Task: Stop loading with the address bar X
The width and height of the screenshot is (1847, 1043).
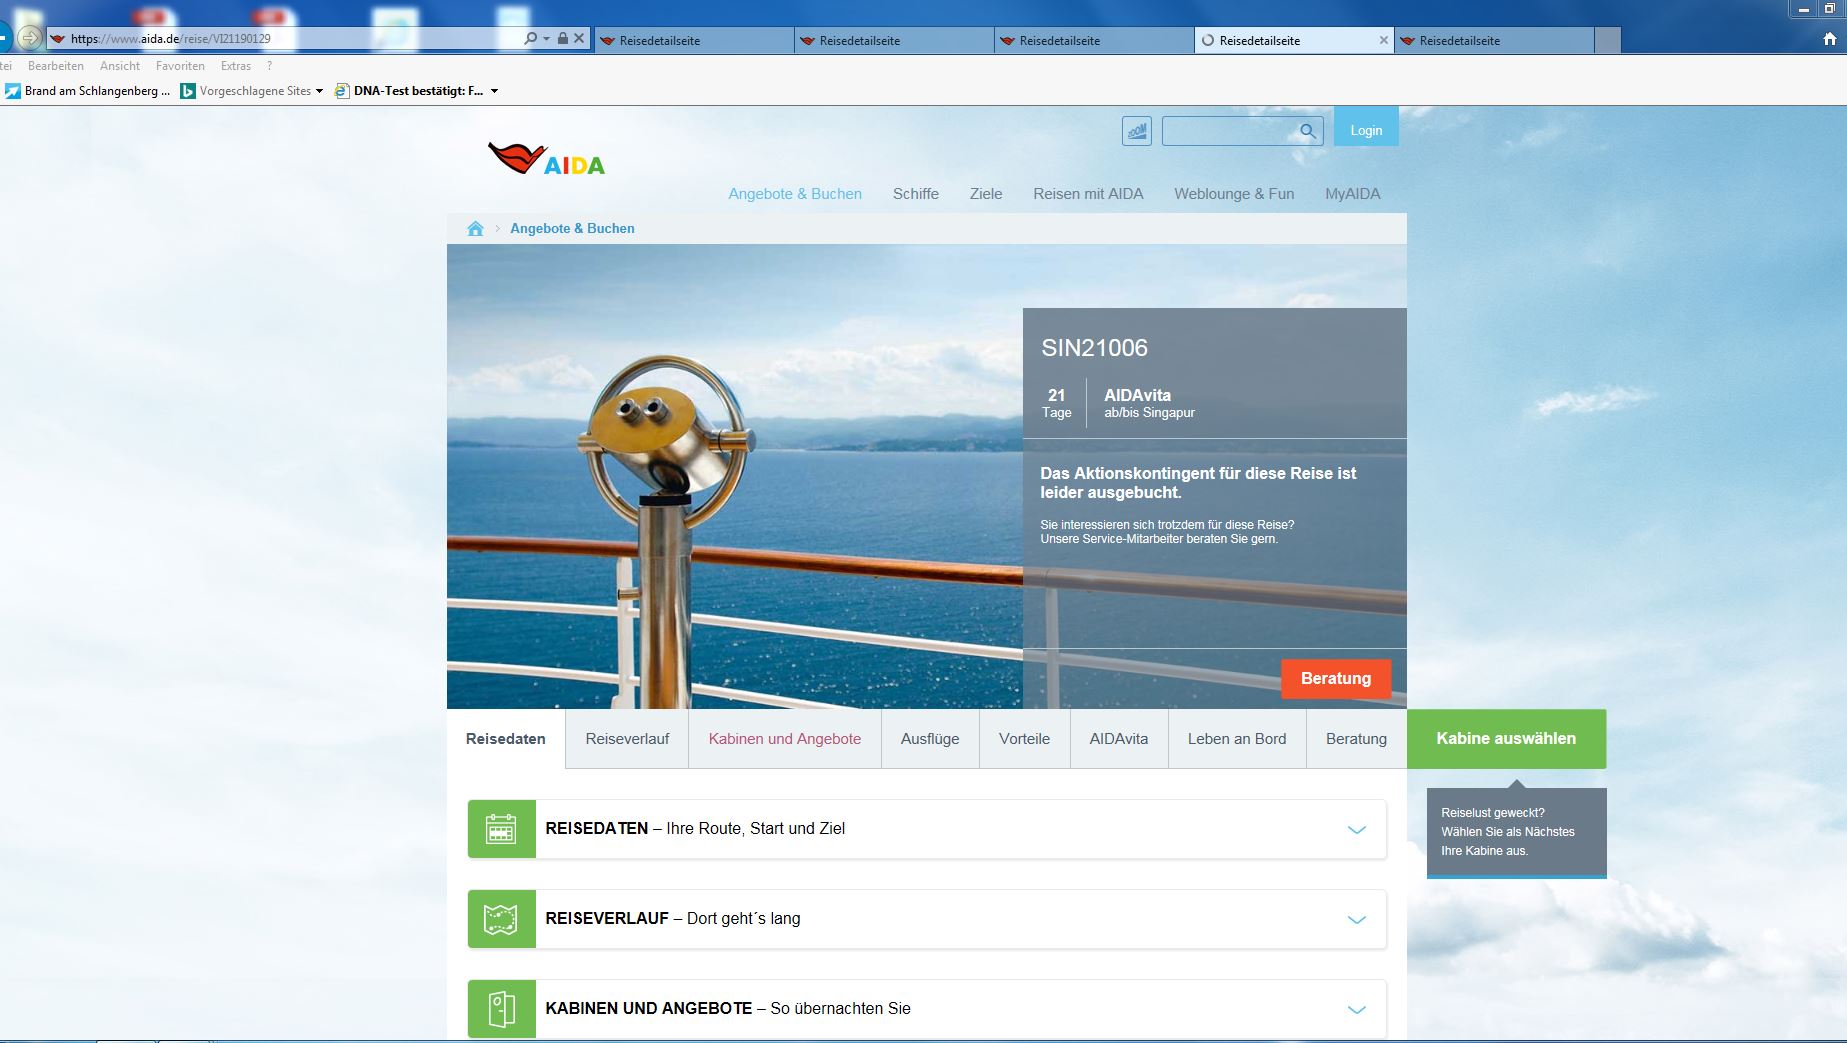Action: tap(579, 38)
